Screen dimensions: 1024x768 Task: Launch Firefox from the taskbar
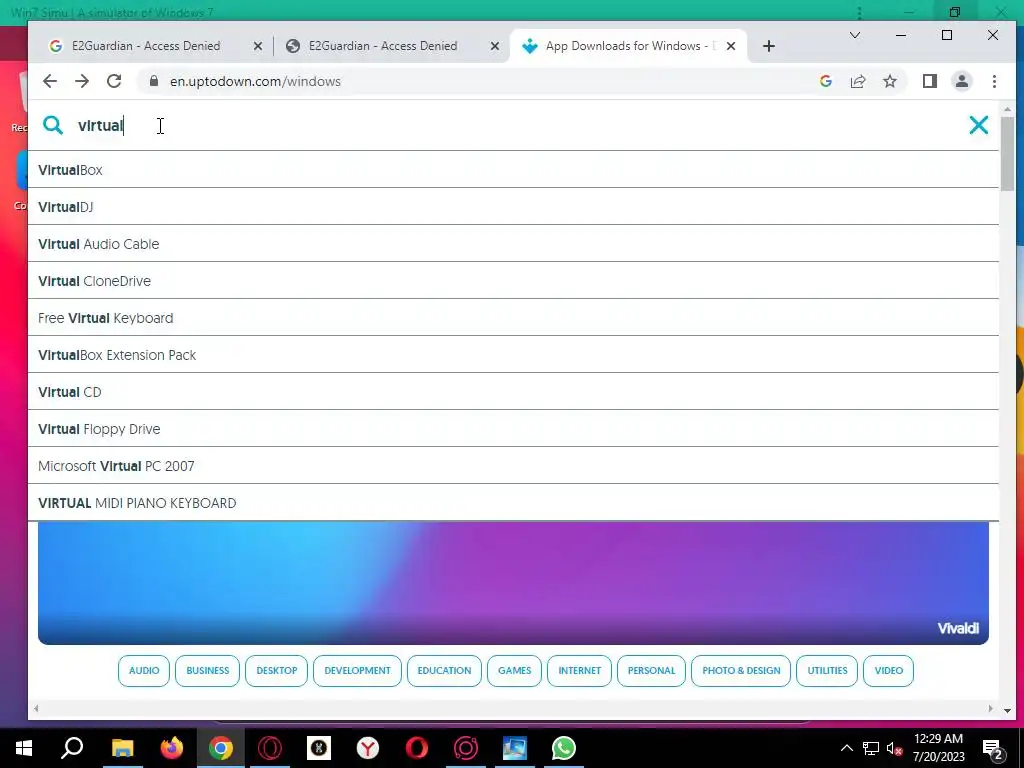pyautogui.click(x=172, y=748)
